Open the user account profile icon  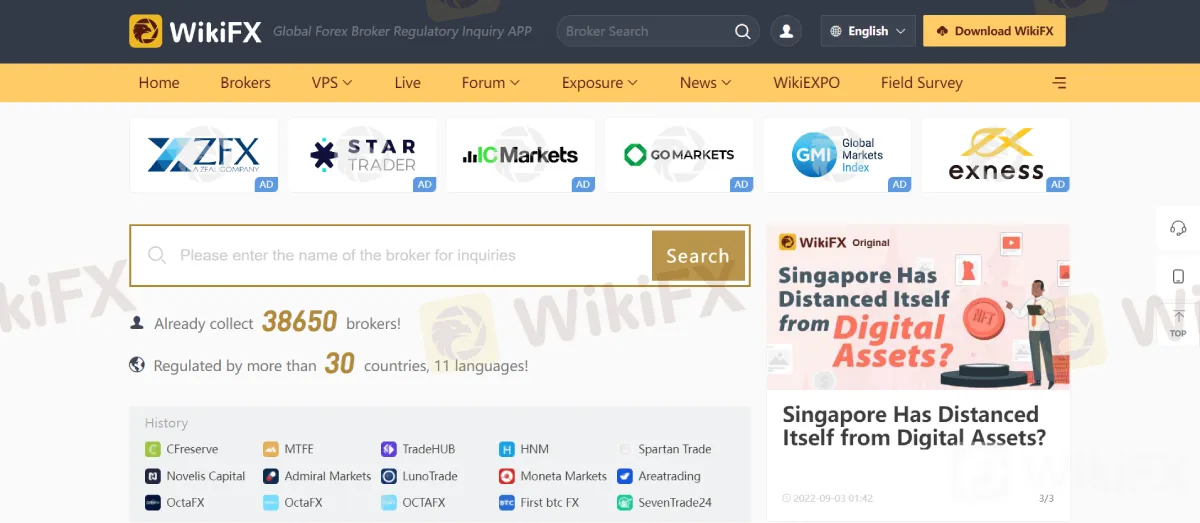(x=787, y=31)
